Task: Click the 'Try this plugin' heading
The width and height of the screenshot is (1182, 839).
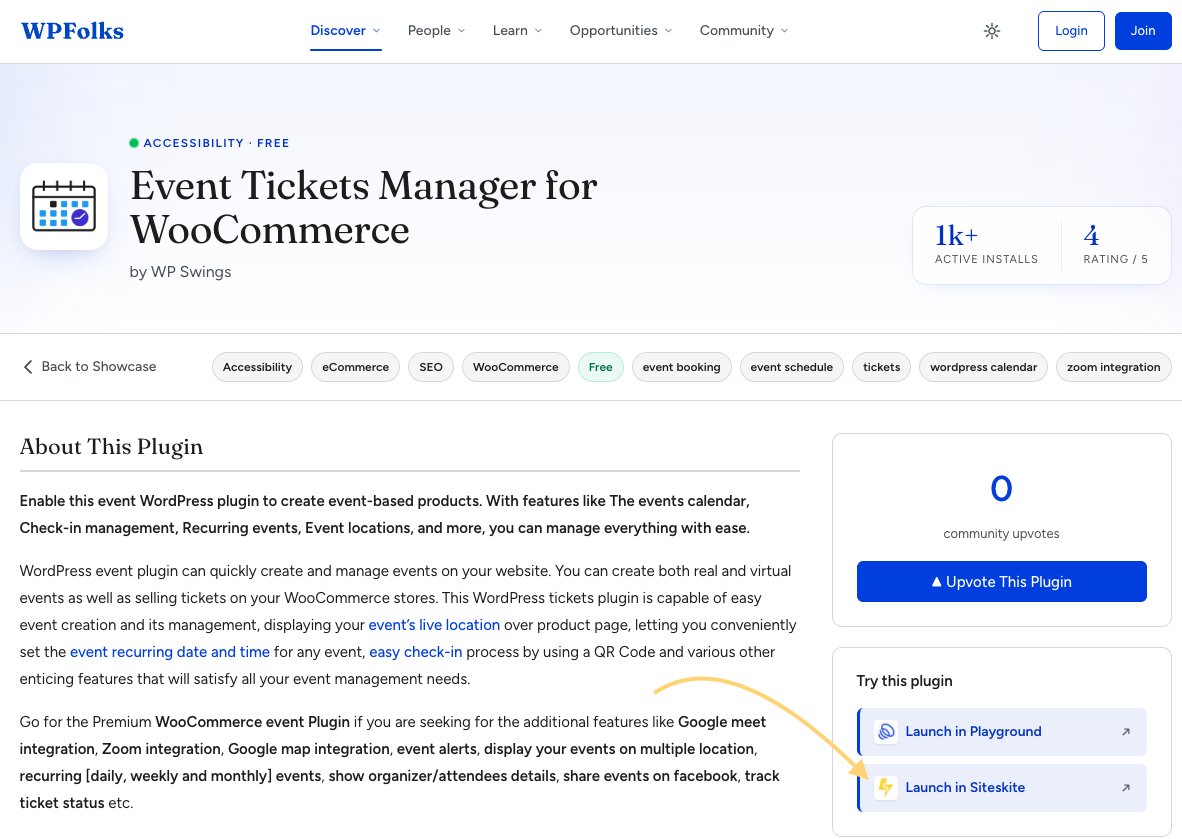Action: pos(905,681)
